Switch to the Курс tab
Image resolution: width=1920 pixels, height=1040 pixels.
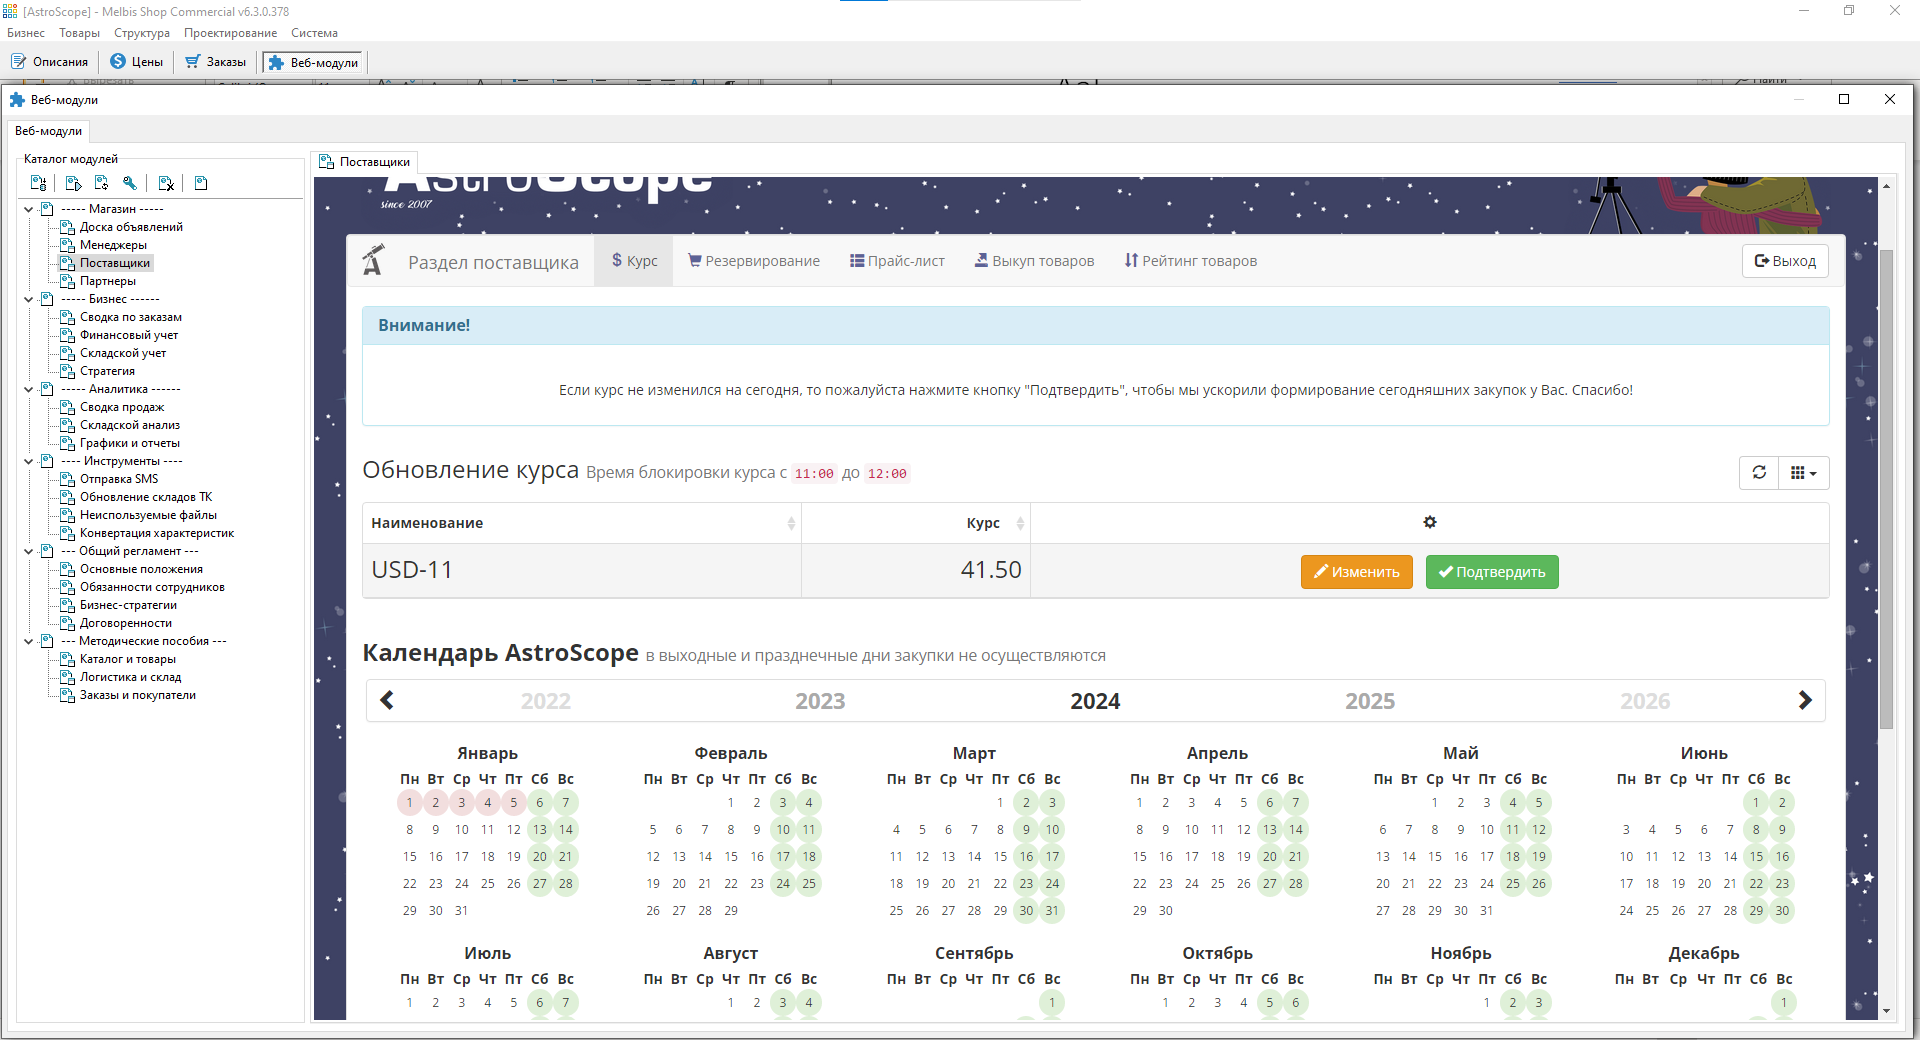click(x=634, y=261)
